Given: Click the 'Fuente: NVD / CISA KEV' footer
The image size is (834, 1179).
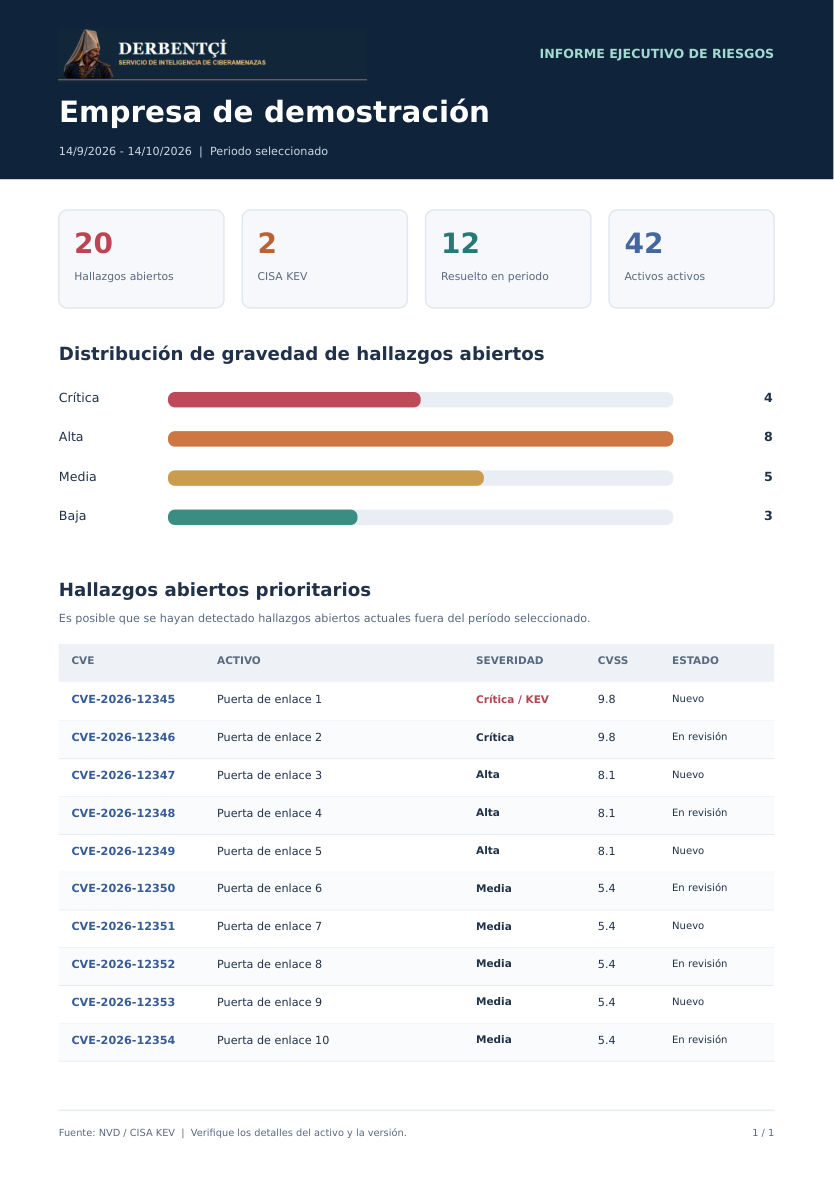Looking at the screenshot, I should pos(117,1132).
